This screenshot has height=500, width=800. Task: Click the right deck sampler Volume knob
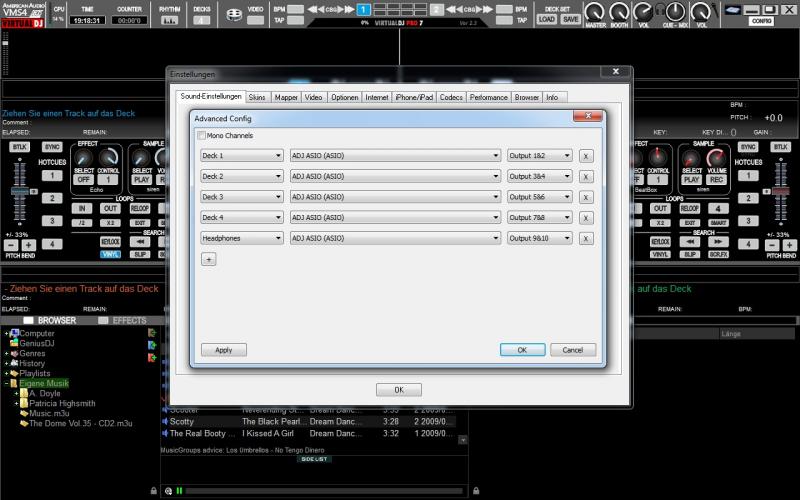click(716, 158)
